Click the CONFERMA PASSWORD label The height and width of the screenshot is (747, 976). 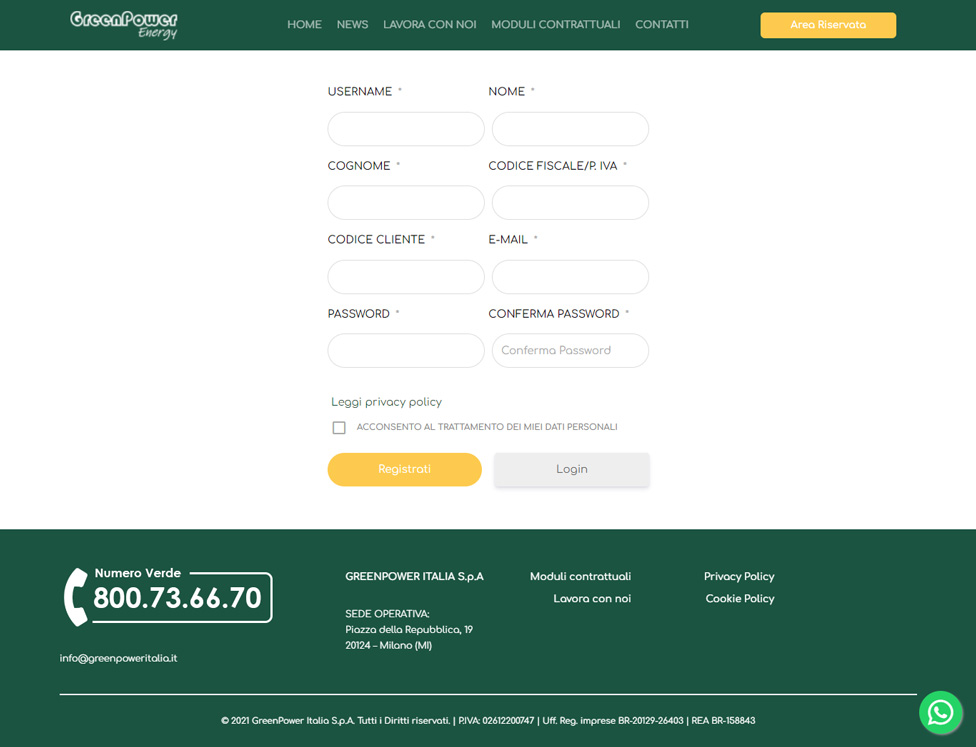tap(553, 314)
